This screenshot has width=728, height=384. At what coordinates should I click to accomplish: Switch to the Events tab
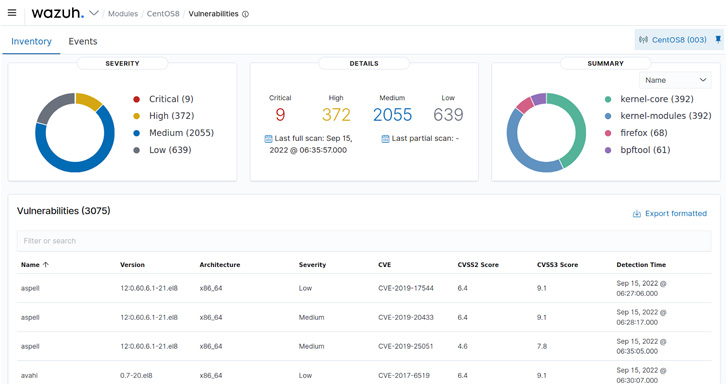83,41
